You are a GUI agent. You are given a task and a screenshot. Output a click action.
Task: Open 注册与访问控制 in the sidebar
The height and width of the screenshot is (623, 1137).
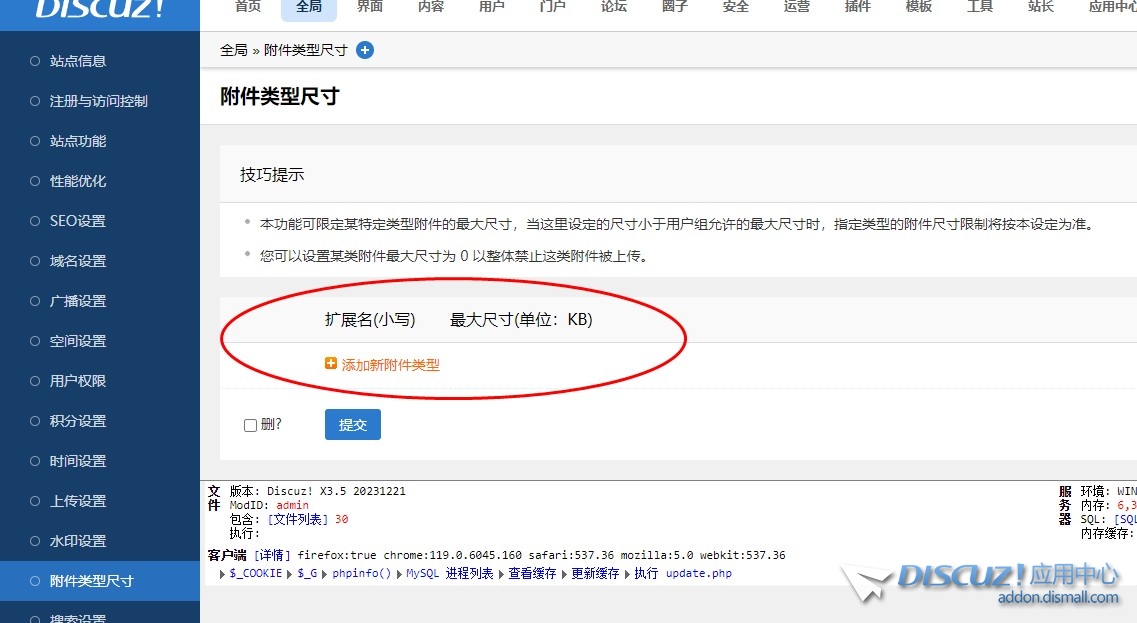point(99,101)
